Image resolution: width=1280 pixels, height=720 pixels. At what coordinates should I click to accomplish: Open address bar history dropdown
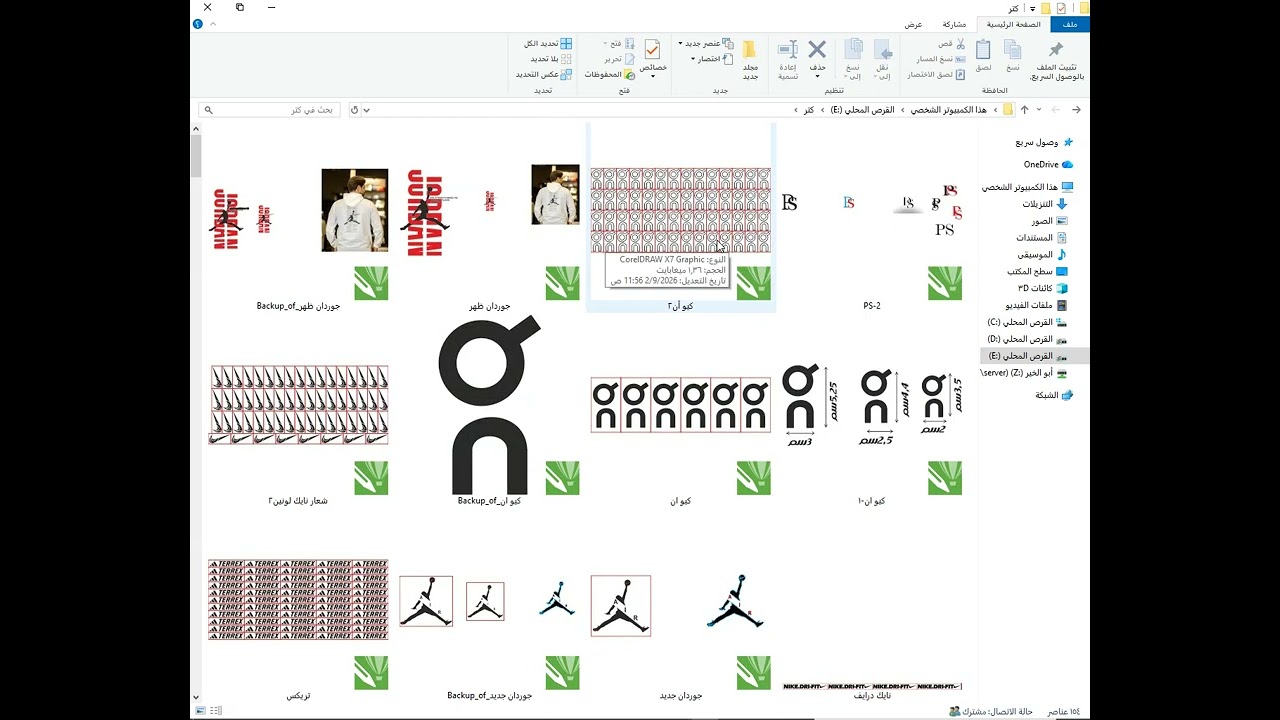click(x=367, y=110)
